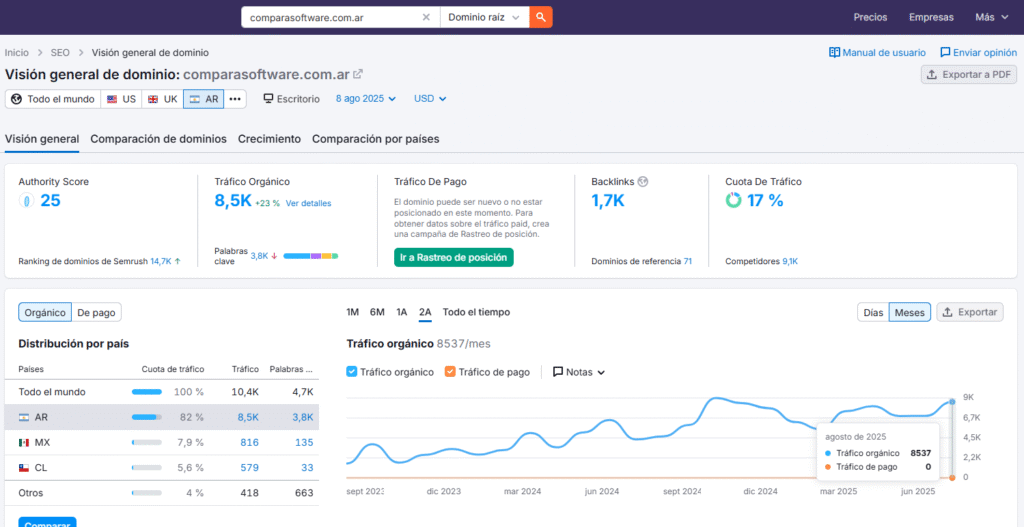This screenshot has width=1024, height=527.
Task: Switch to Comparación por países tab
Action: [x=376, y=139]
